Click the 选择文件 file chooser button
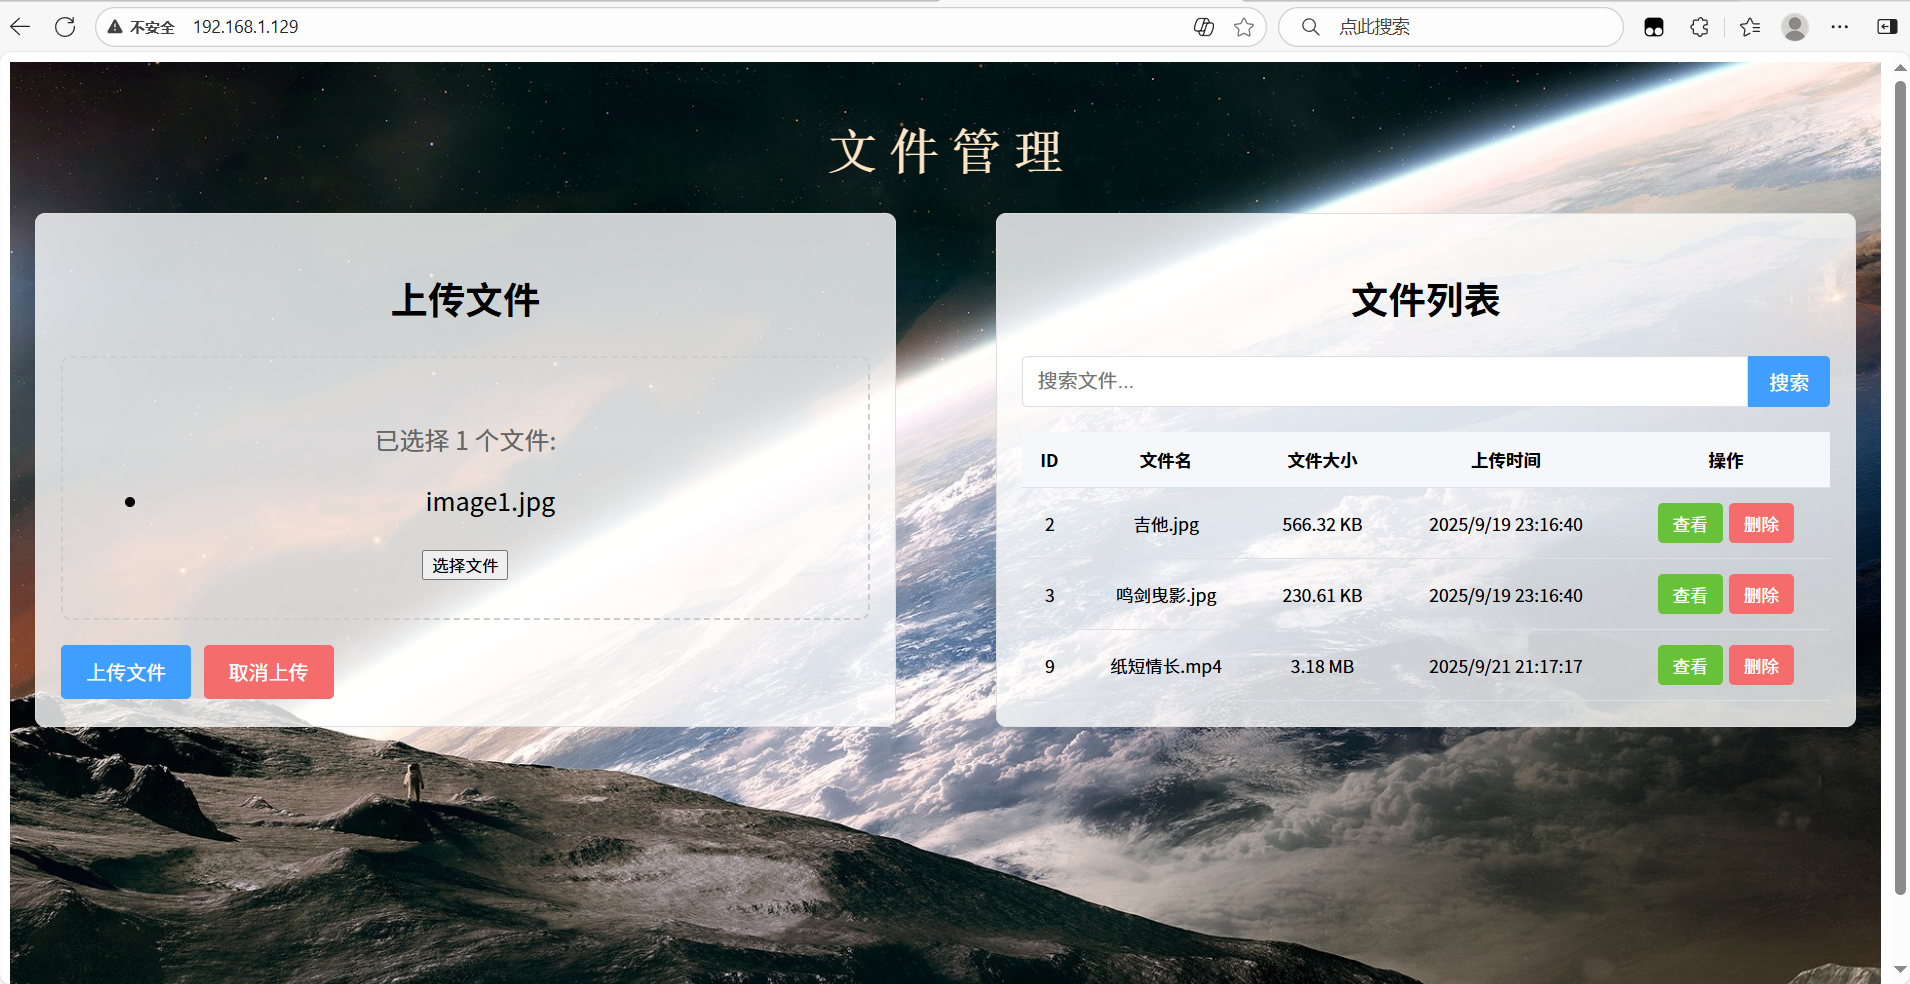This screenshot has width=1910, height=984. click(x=465, y=565)
